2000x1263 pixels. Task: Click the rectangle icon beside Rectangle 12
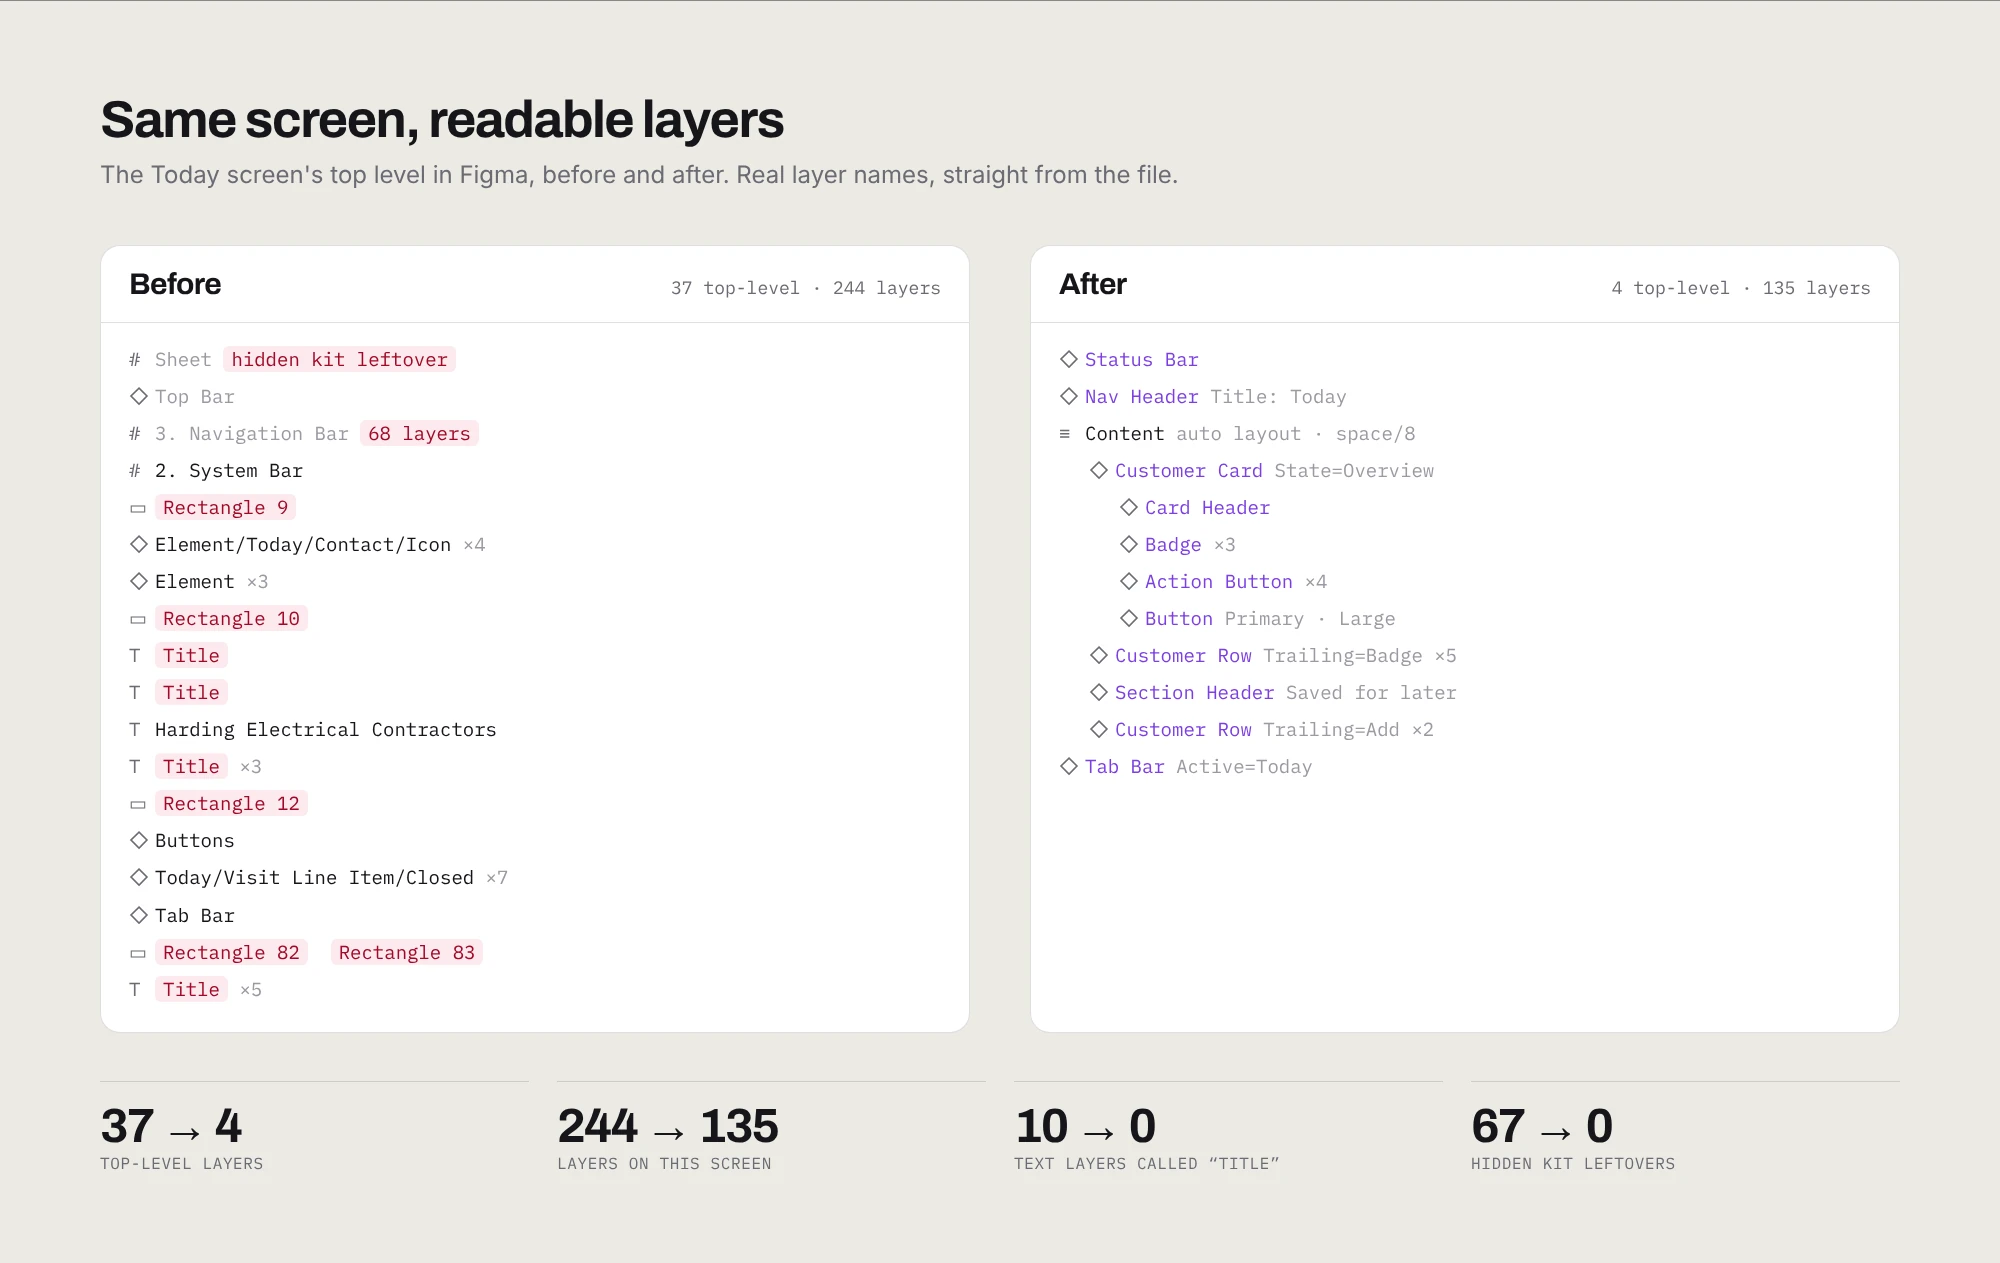click(x=138, y=805)
